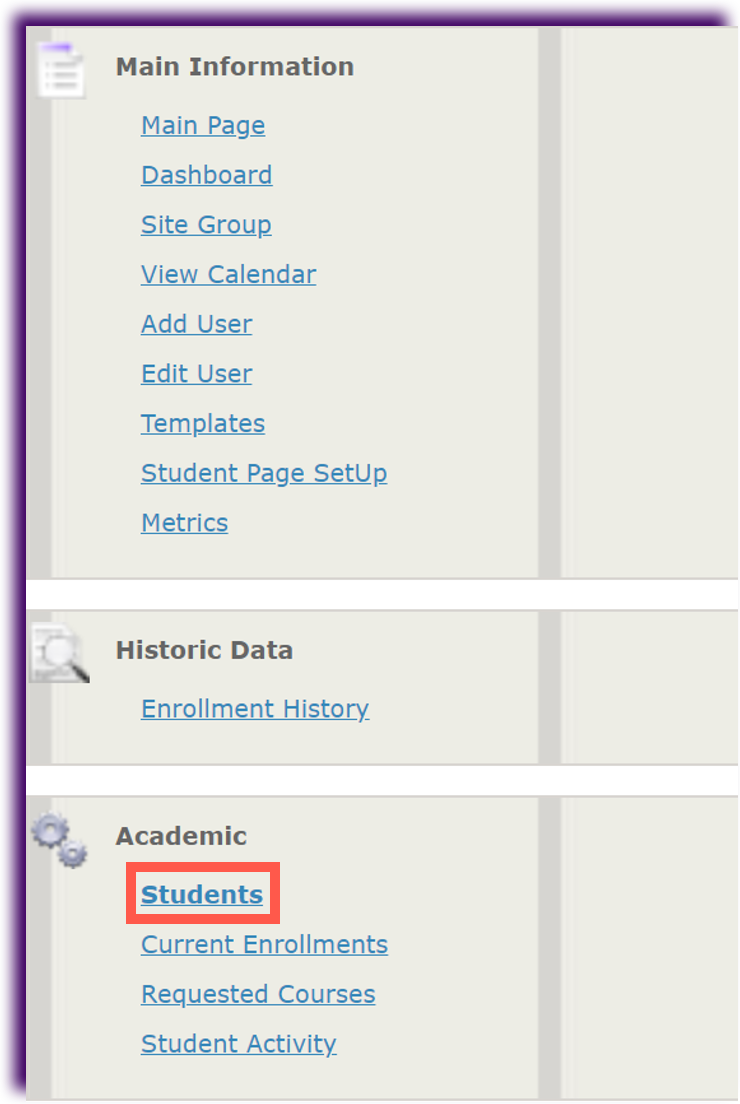This screenshot has width=740, height=1104.
Task: Click the Academic gears icon
Action: tap(59, 840)
